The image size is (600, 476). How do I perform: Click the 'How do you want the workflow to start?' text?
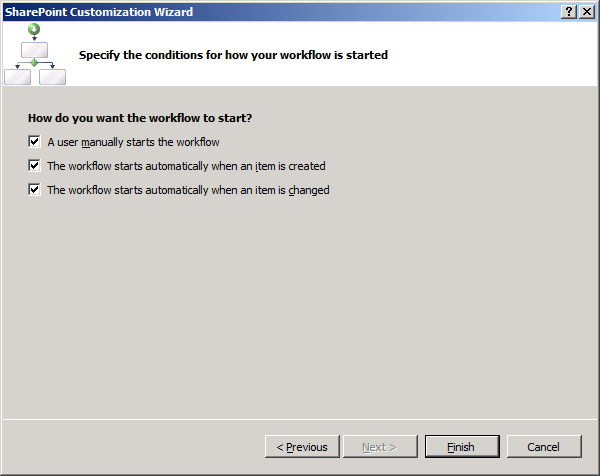[x=140, y=118]
